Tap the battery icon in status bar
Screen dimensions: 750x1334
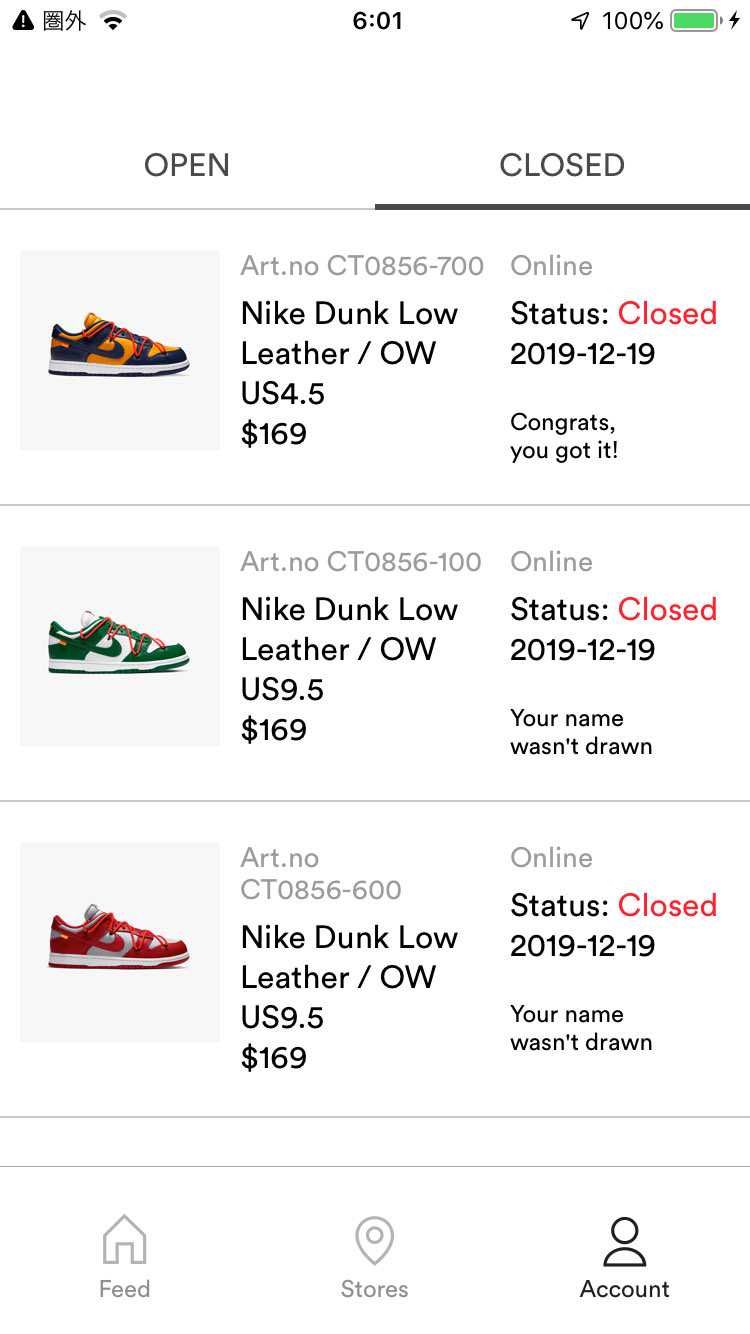coord(697,20)
